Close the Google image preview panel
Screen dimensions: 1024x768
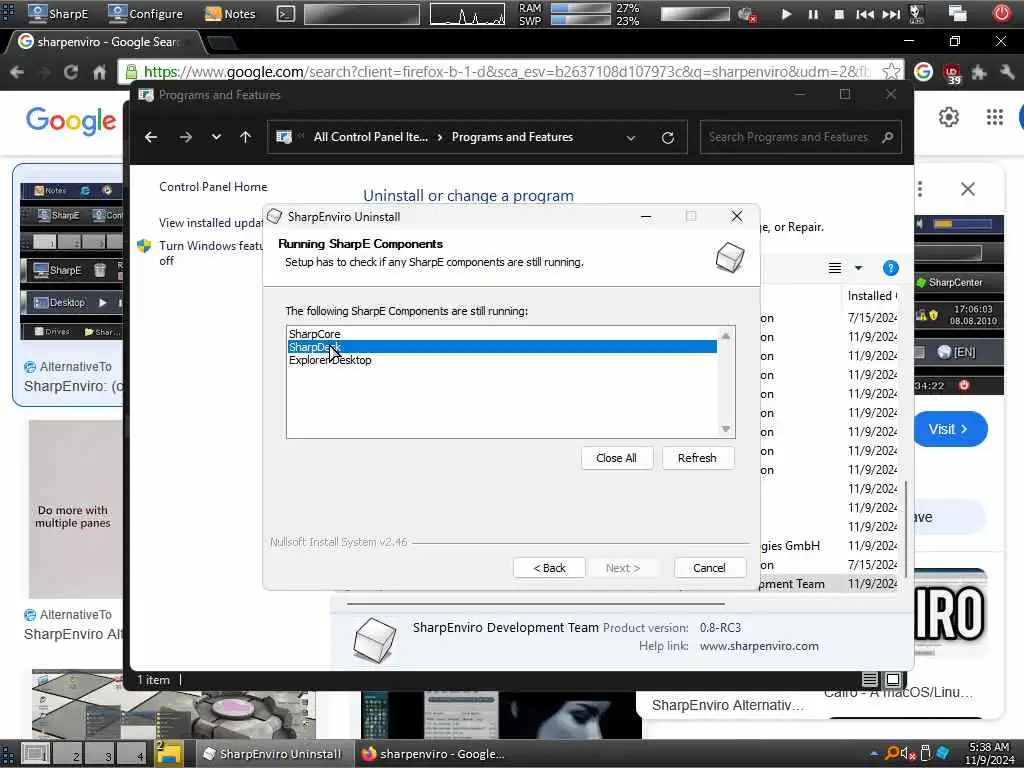(x=968, y=189)
